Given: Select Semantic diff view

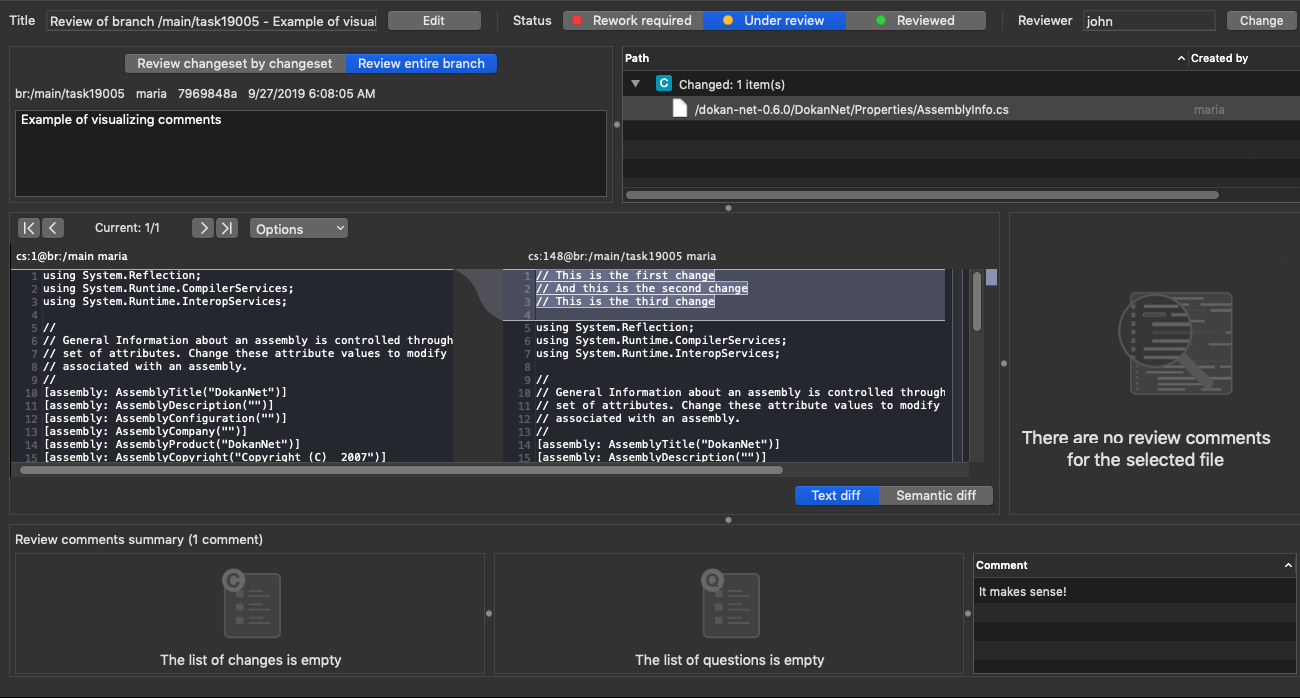Looking at the screenshot, I should tap(936, 495).
